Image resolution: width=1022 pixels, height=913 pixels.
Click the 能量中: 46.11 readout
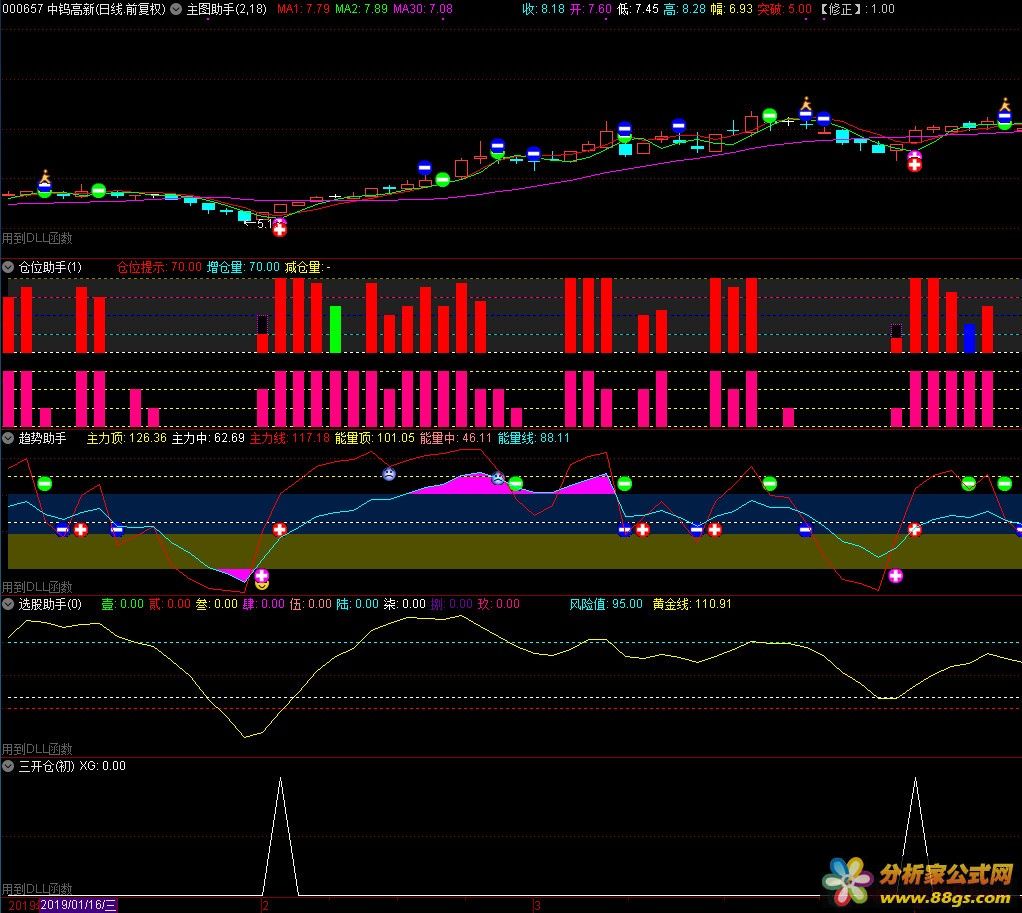(x=456, y=438)
